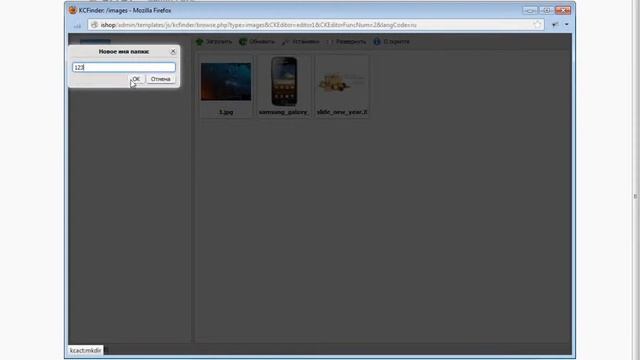Click the slide_new_year file name label
This screenshot has width=640, height=360.
click(x=342, y=112)
